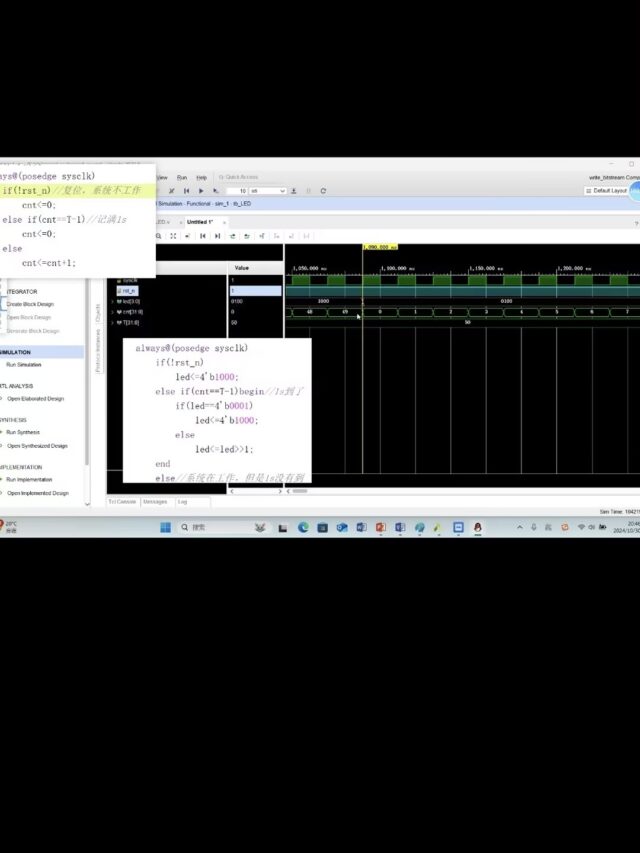640x853 pixels.
Task: Open the Run menu
Action: 182,177
